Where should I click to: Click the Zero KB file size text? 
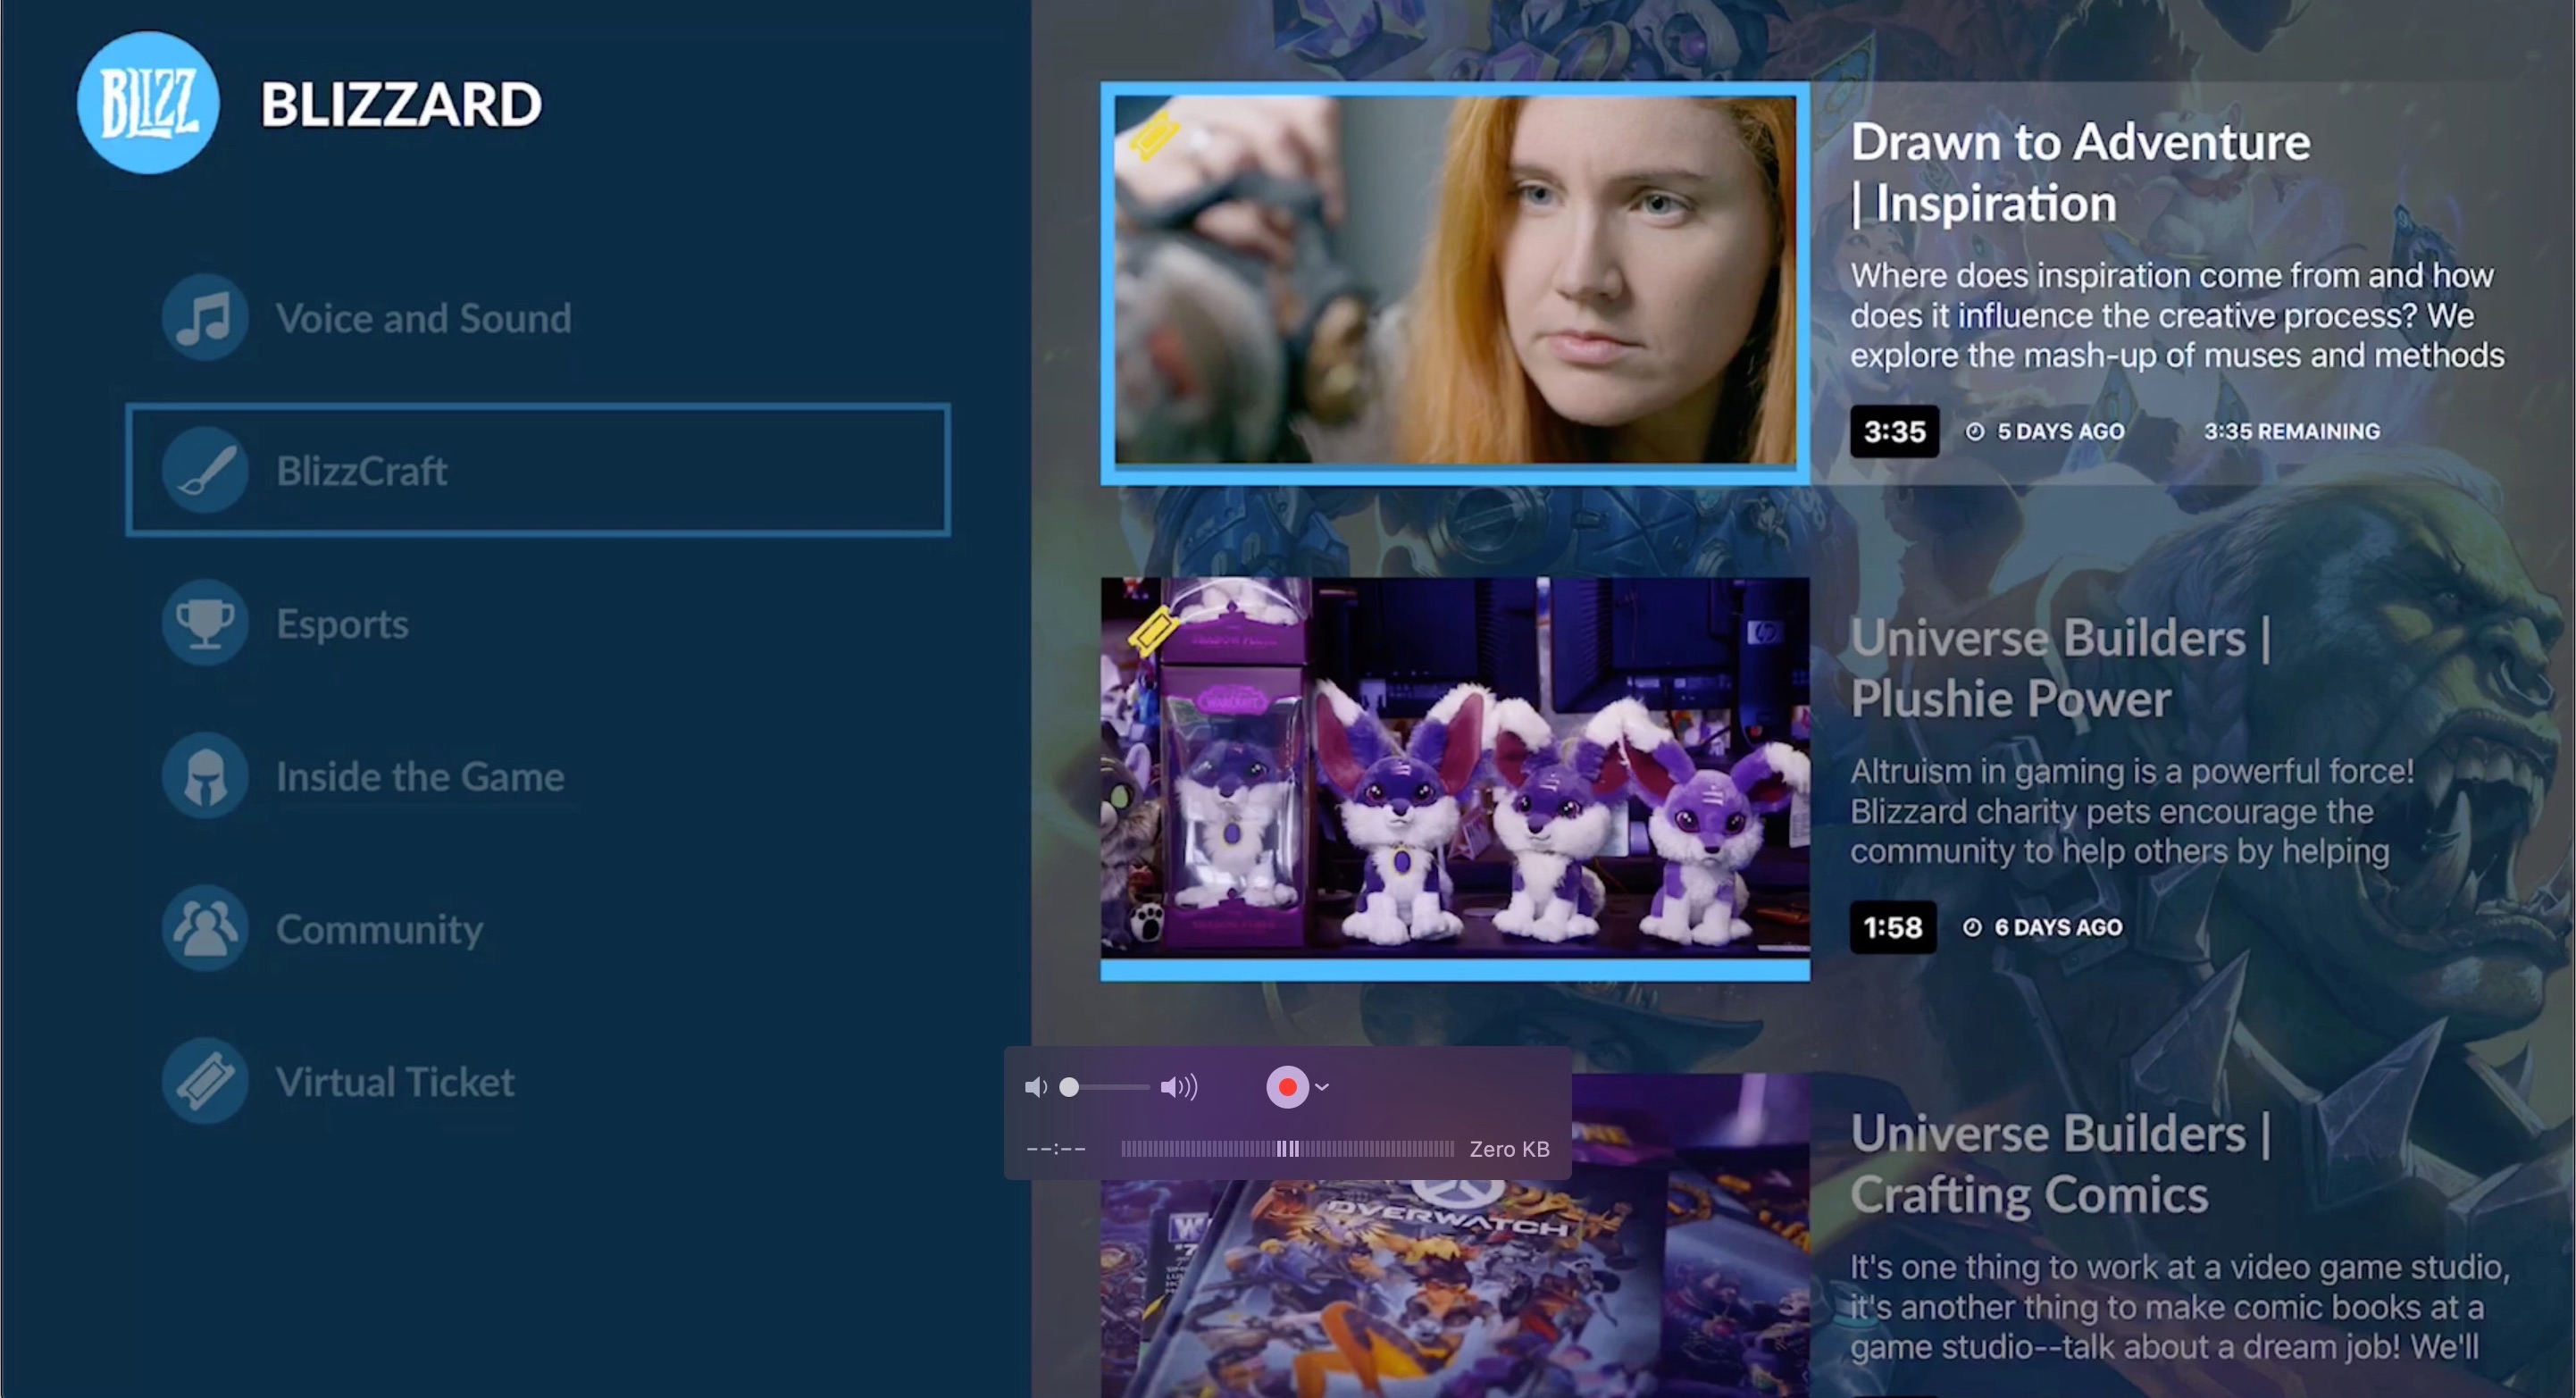point(1509,1149)
